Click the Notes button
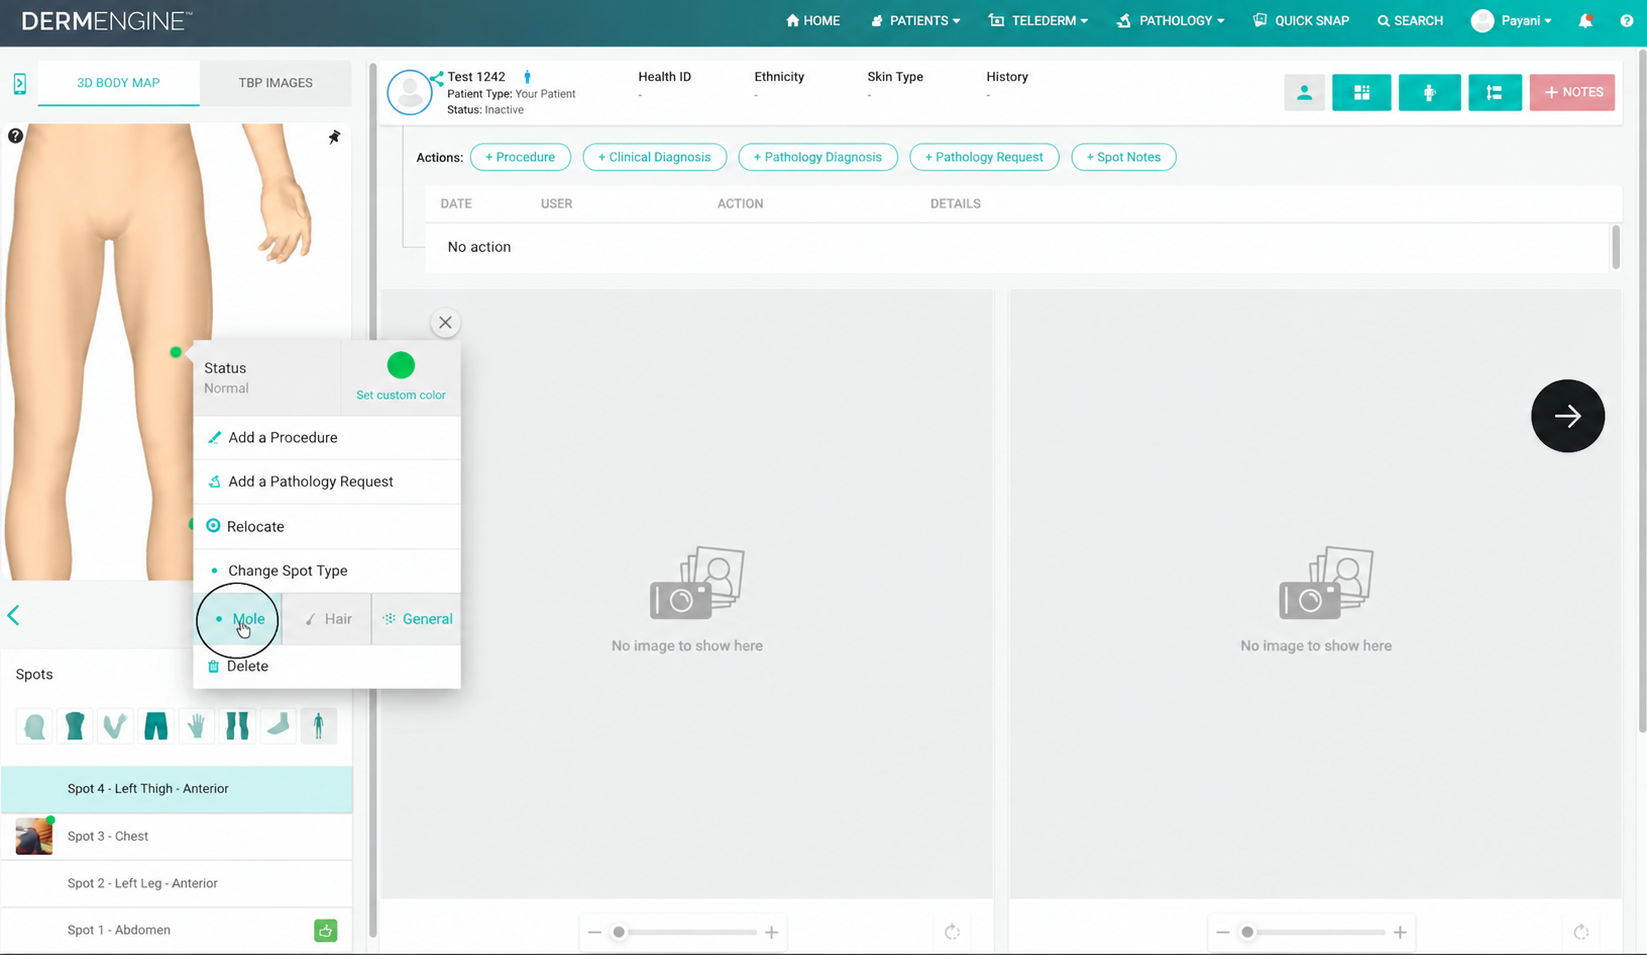Image resolution: width=1647 pixels, height=955 pixels. 1572,92
